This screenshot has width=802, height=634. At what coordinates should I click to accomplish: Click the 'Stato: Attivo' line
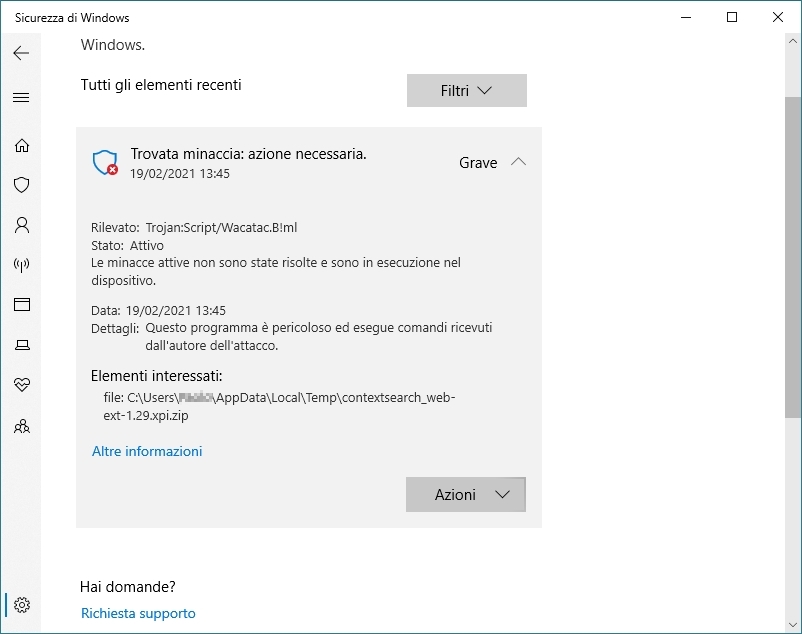click(x=127, y=245)
